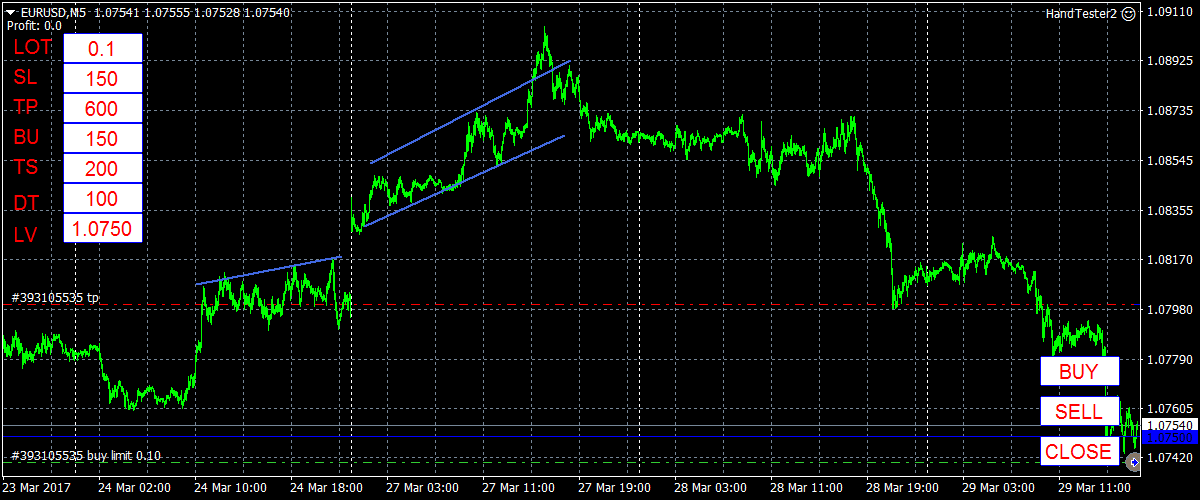Click the BUY button
The image size is (1200, 500).
point(1079,371)
